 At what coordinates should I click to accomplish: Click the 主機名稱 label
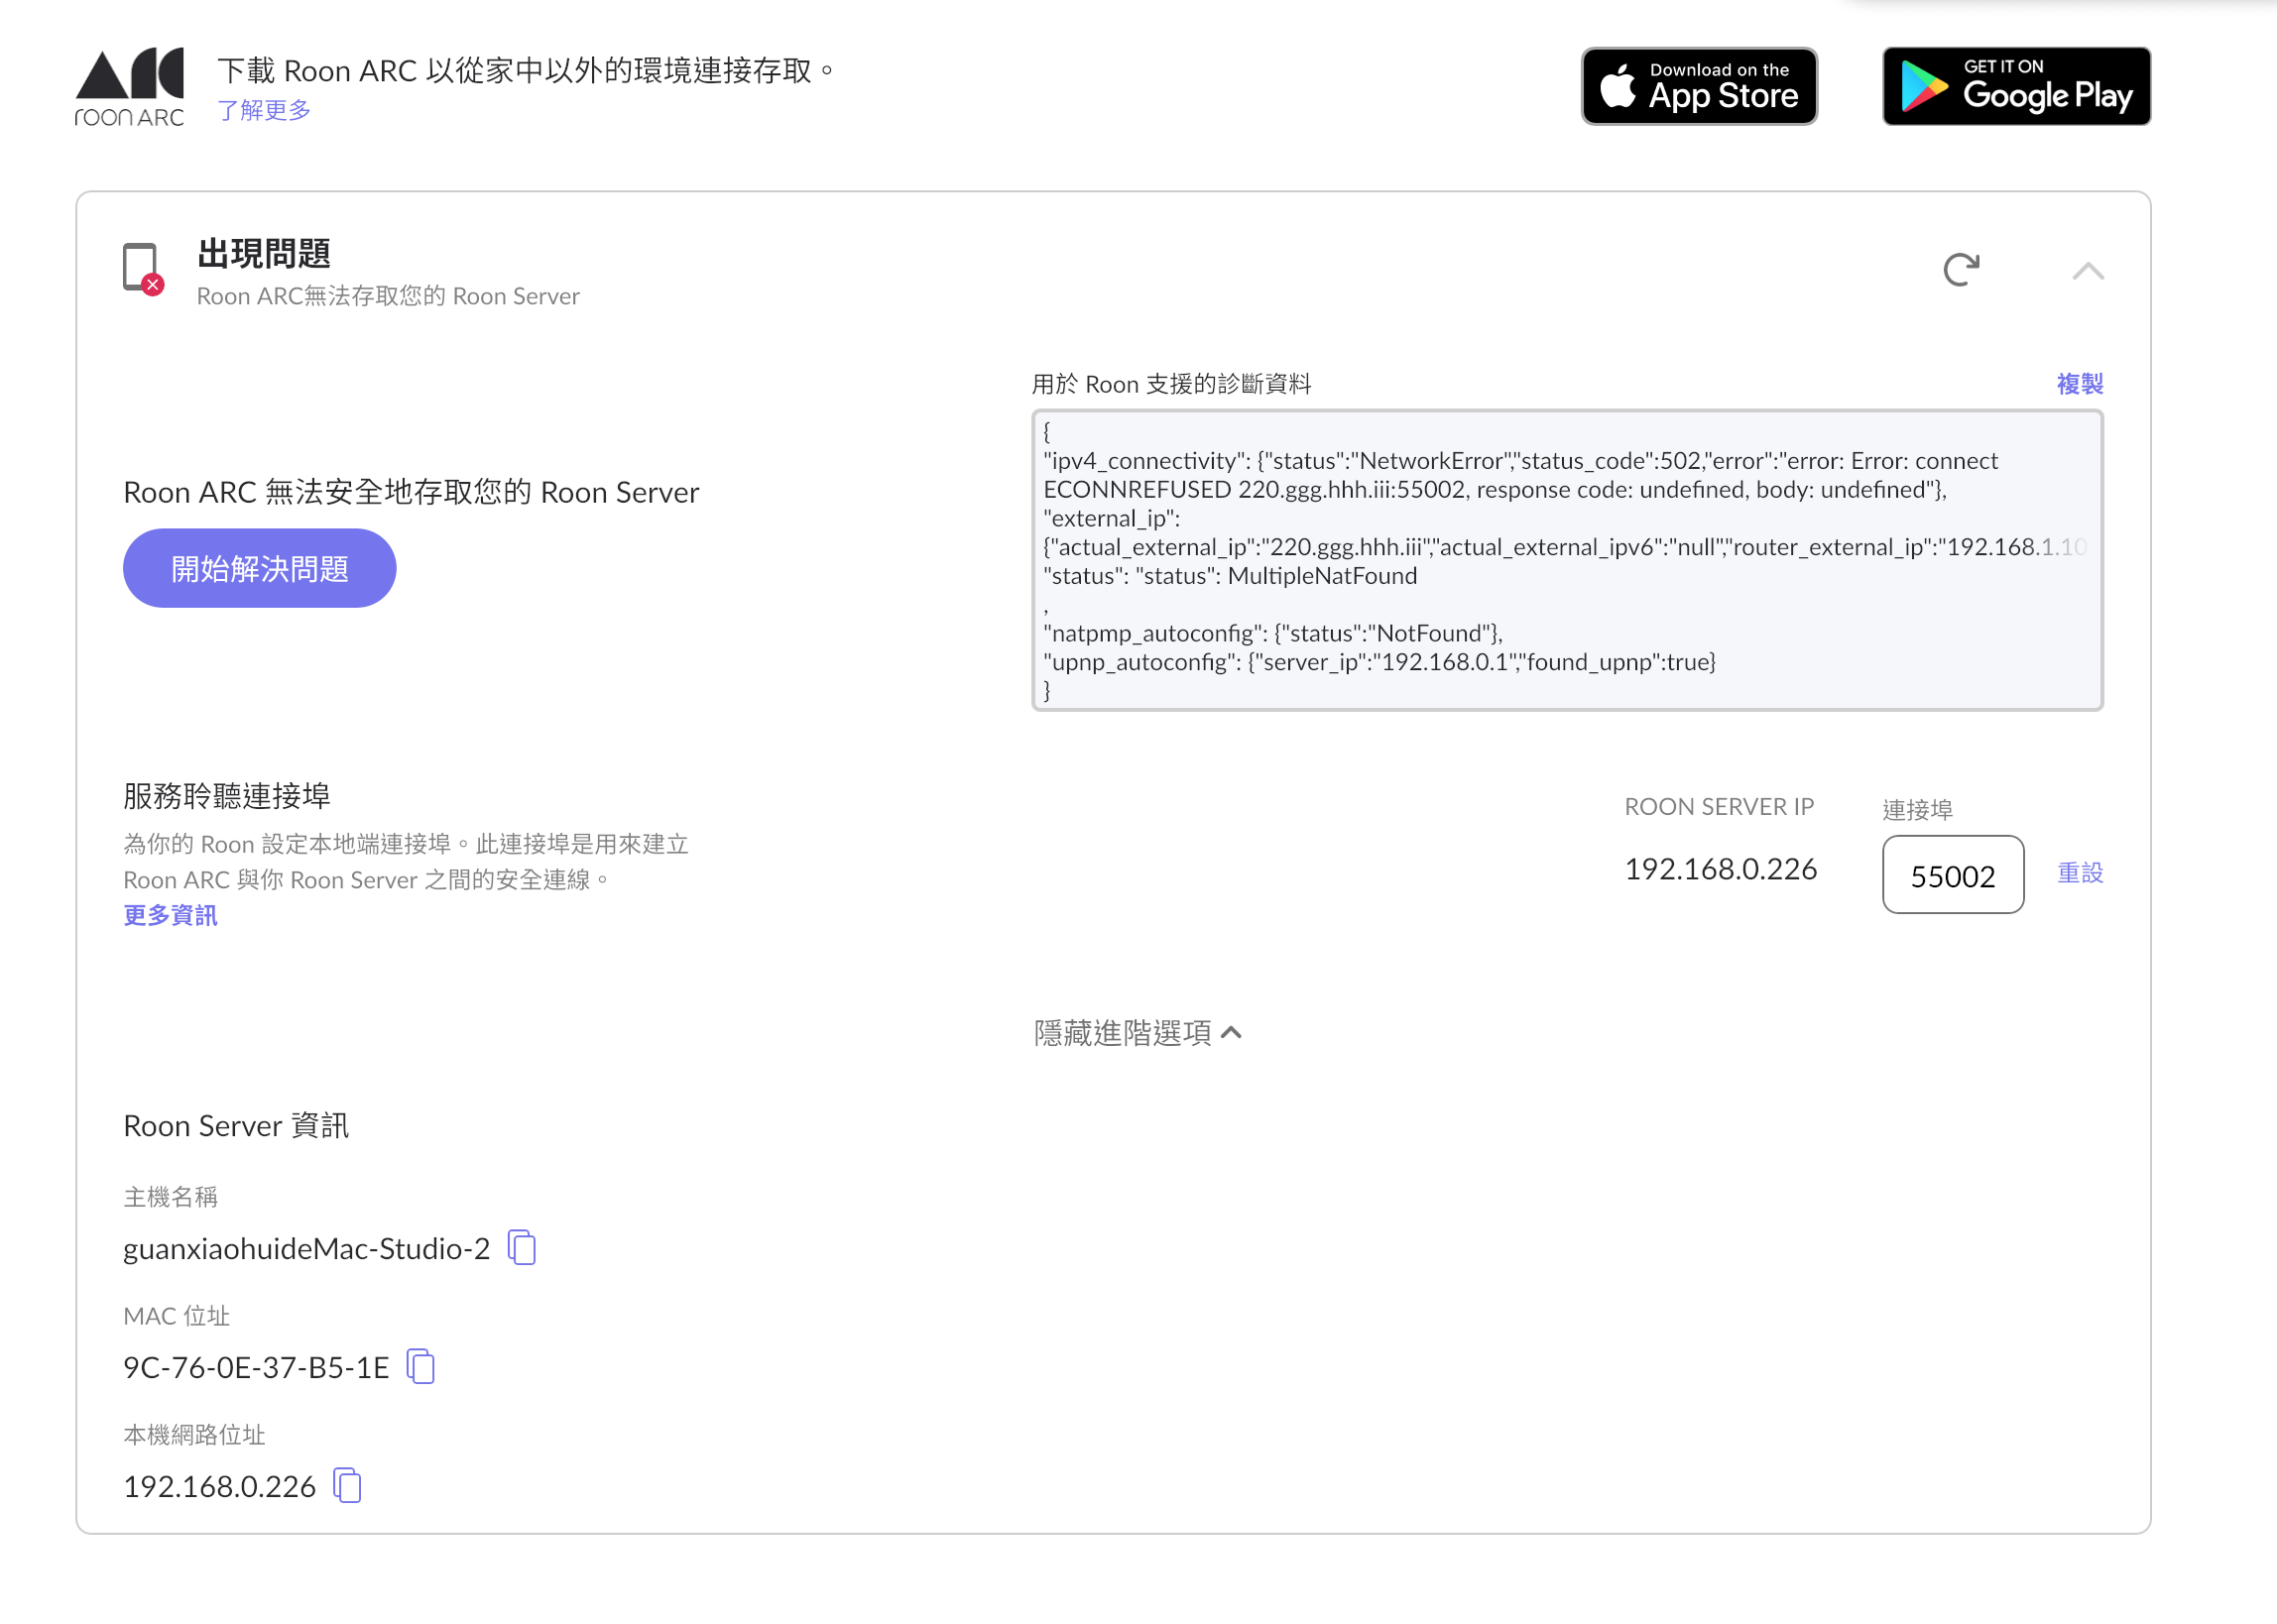[170, 1197]
